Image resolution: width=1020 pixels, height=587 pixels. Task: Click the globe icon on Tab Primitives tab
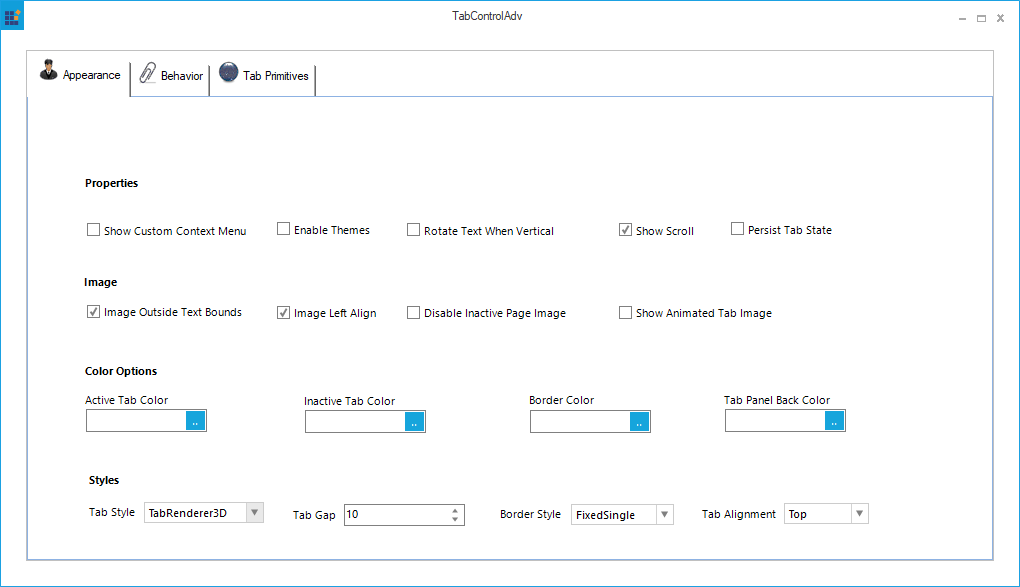228,72
